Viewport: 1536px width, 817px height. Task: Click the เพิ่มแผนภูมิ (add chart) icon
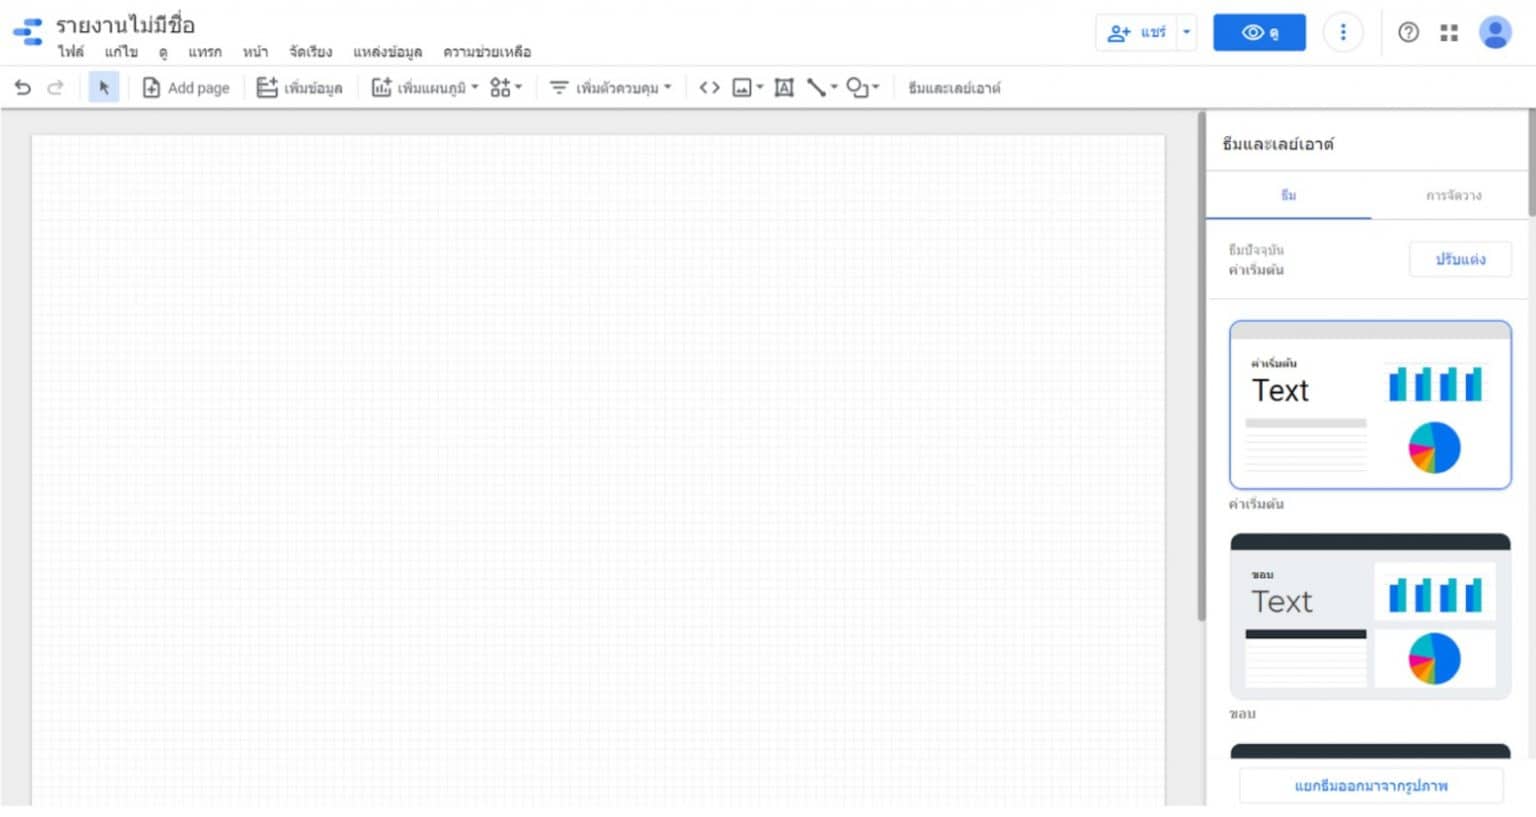tap(382, 88)
